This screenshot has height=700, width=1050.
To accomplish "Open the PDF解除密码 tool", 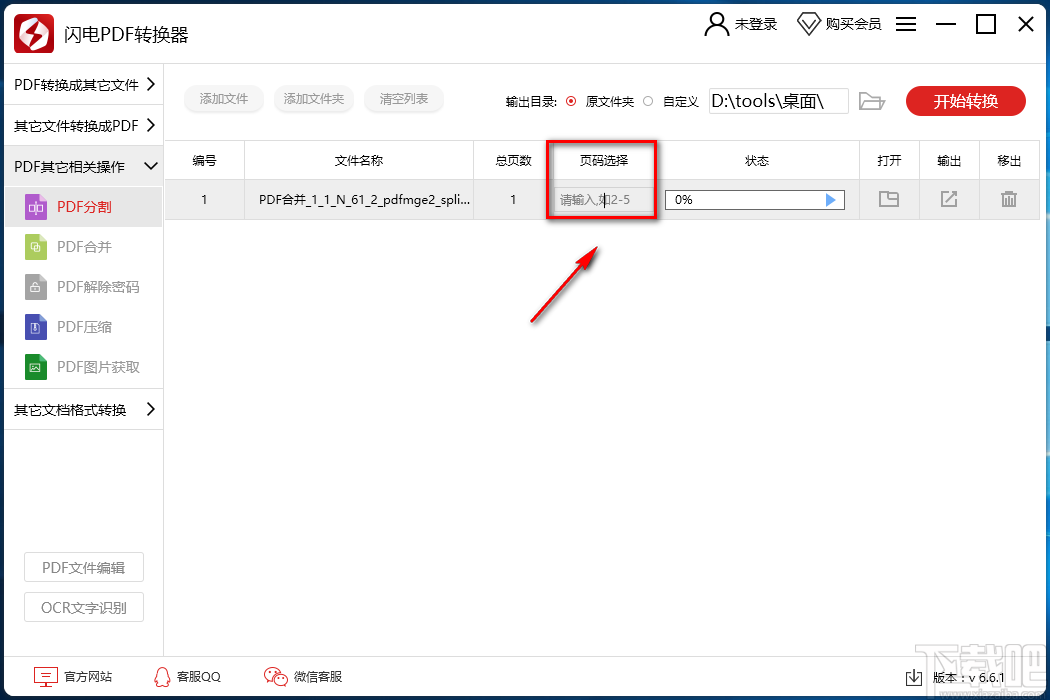I will coord(38,287).
